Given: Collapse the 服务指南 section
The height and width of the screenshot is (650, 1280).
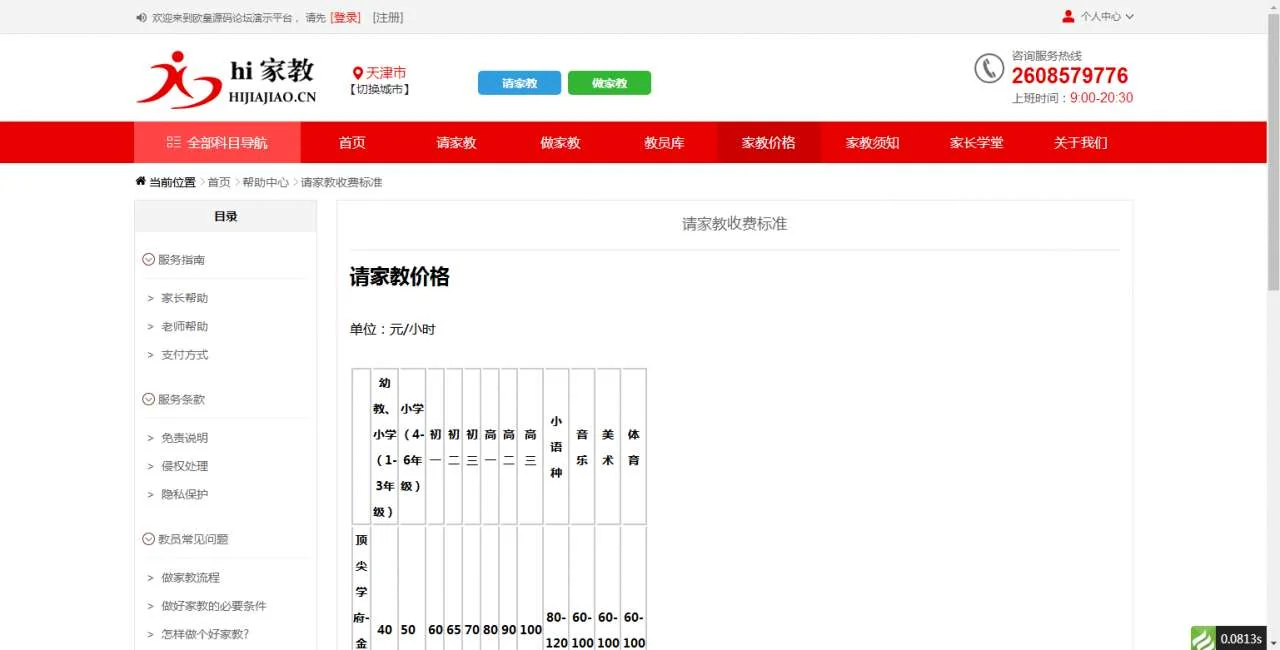Looking at the screenshot, I should pos(149,259).
